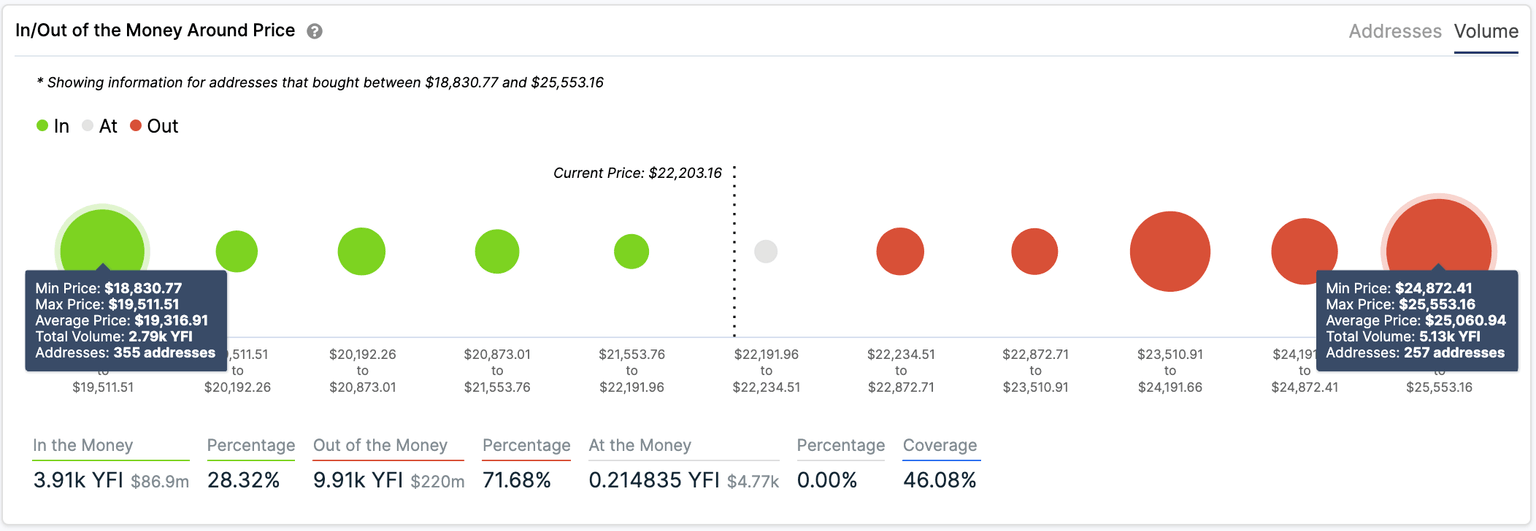This screenshot has height=531, width=1536.
Task: Click the Coverage label
Action: click(940, 446)
